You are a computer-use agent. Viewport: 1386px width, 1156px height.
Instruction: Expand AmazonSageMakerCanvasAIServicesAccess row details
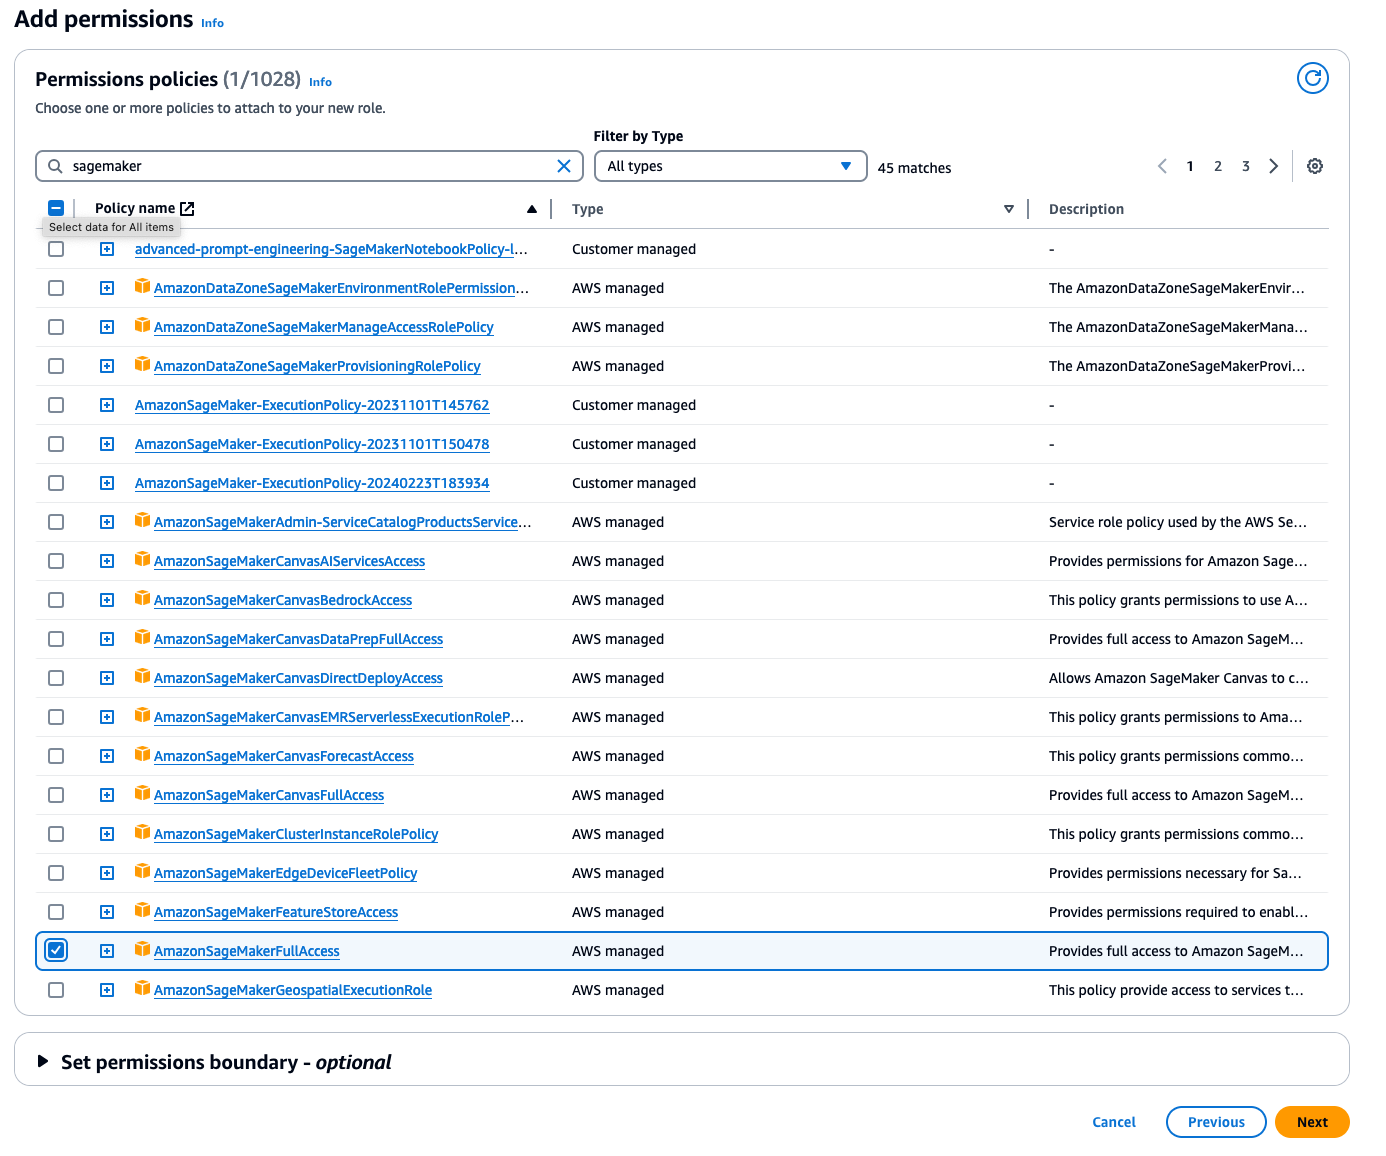click(x=107, y=561)
